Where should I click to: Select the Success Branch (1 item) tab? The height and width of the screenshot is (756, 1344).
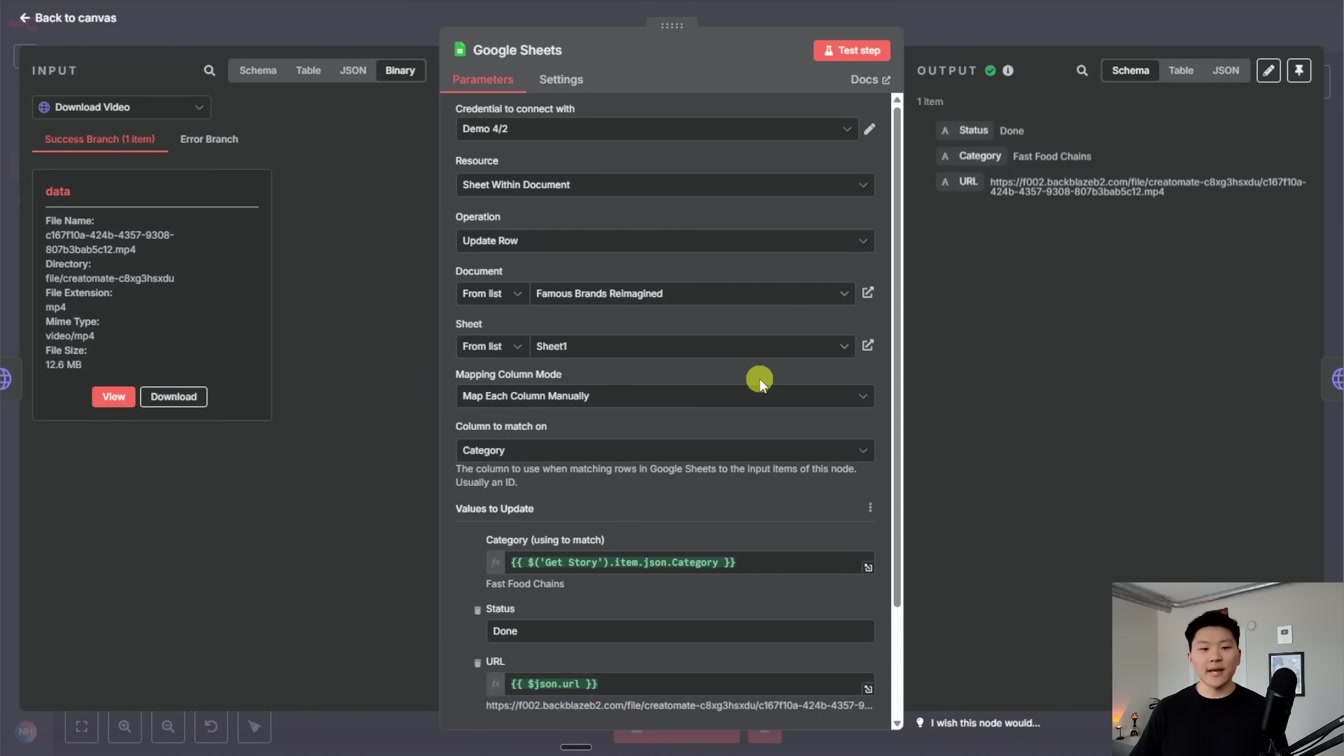tap(99, 139)
